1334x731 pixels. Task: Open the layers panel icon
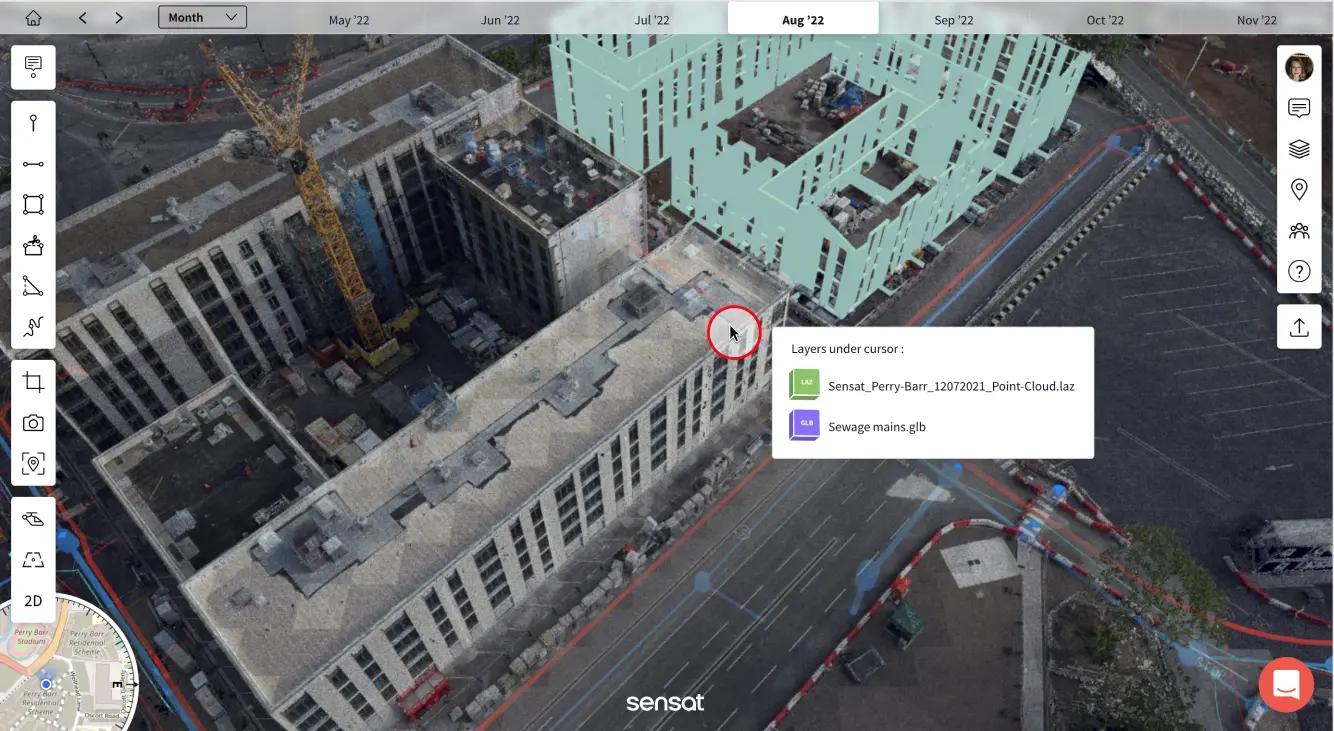[1299, 149]
